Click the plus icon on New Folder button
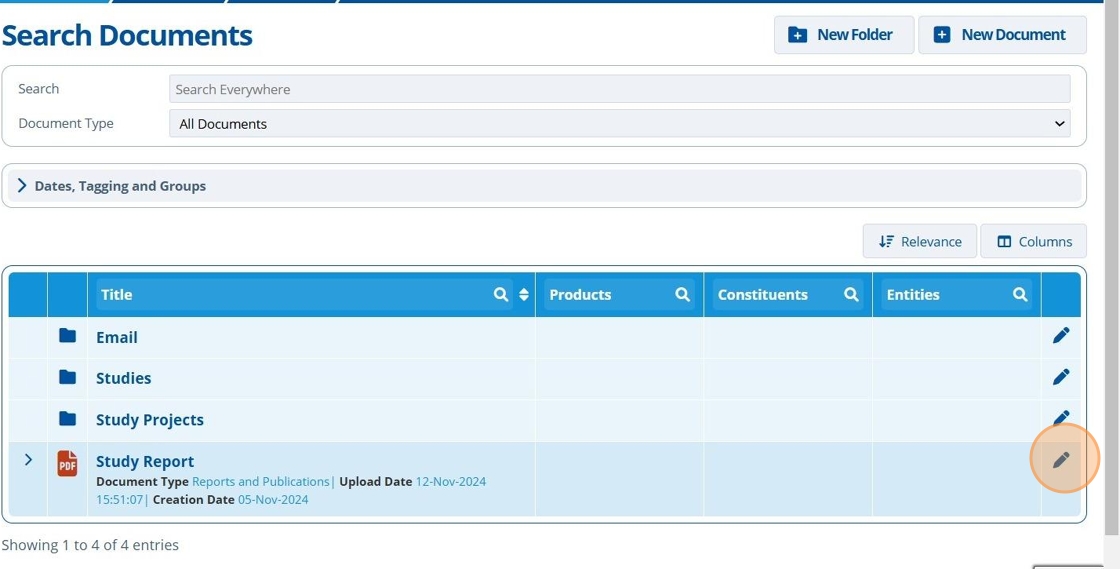Viewport: 1120px width, 569px height. pyautogui.click(x=797, y=35)
